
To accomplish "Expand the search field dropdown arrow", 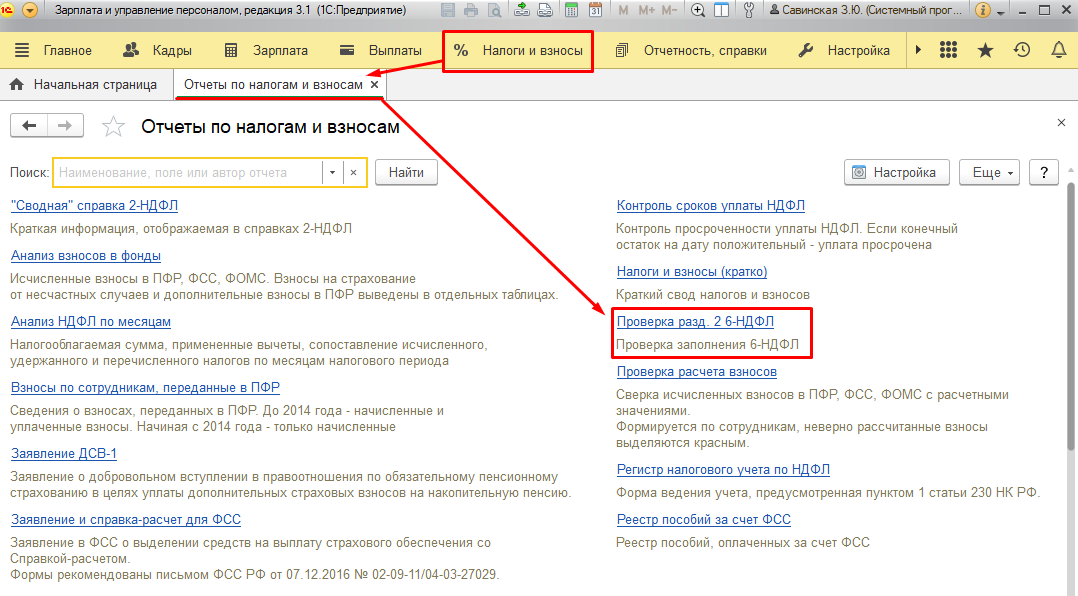I will [x=332, y=173].
